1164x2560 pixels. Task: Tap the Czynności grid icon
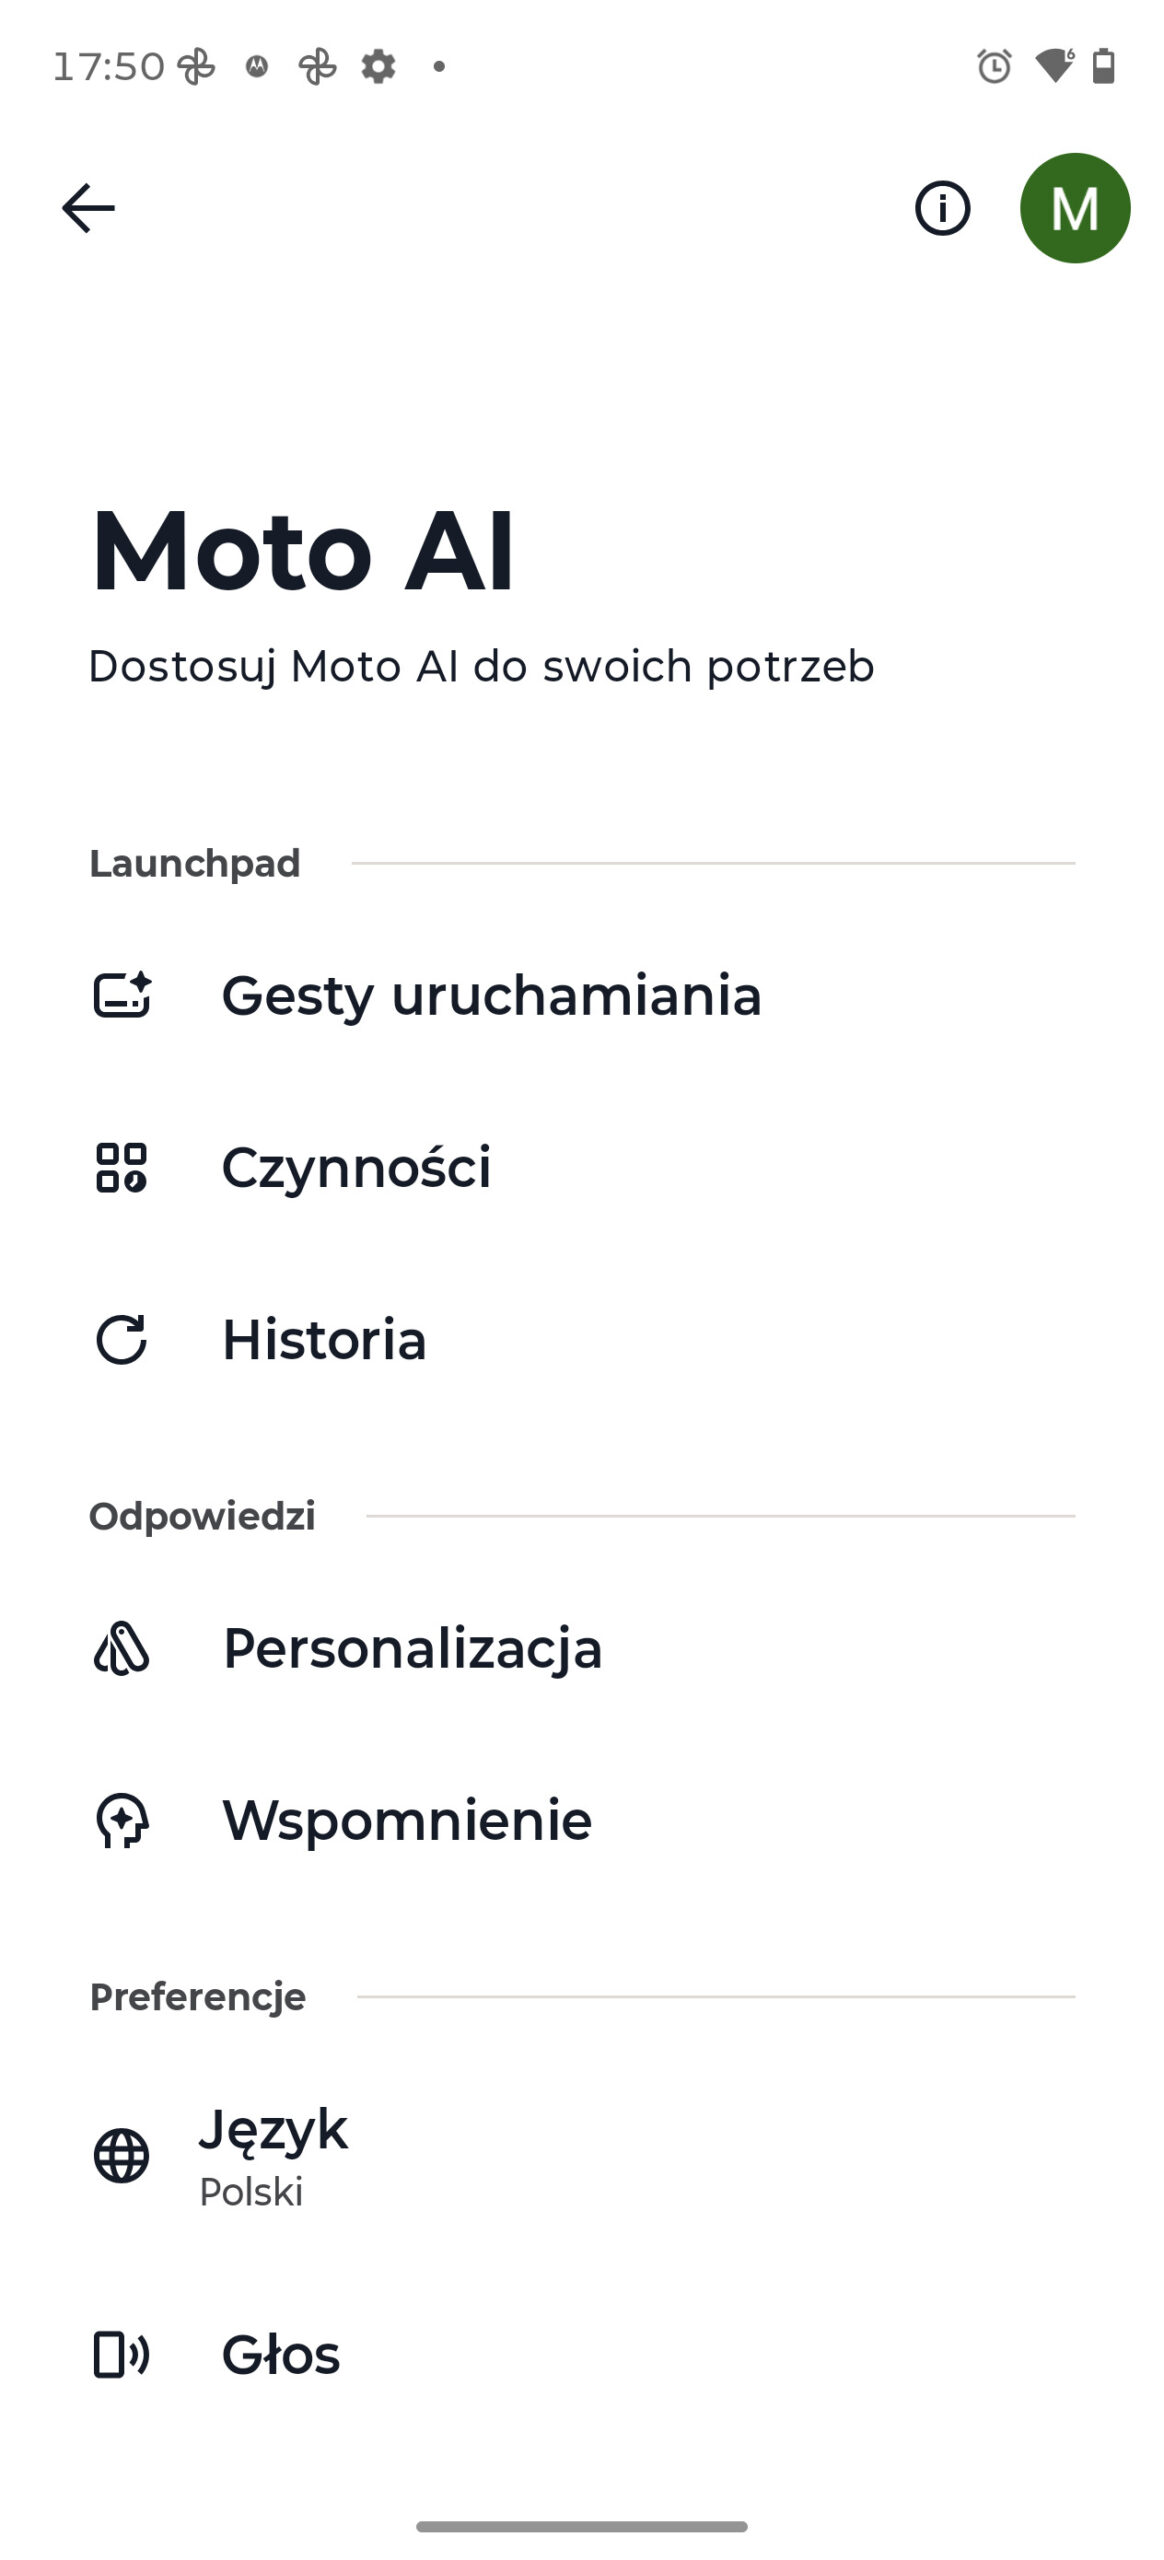(121, 1167)
